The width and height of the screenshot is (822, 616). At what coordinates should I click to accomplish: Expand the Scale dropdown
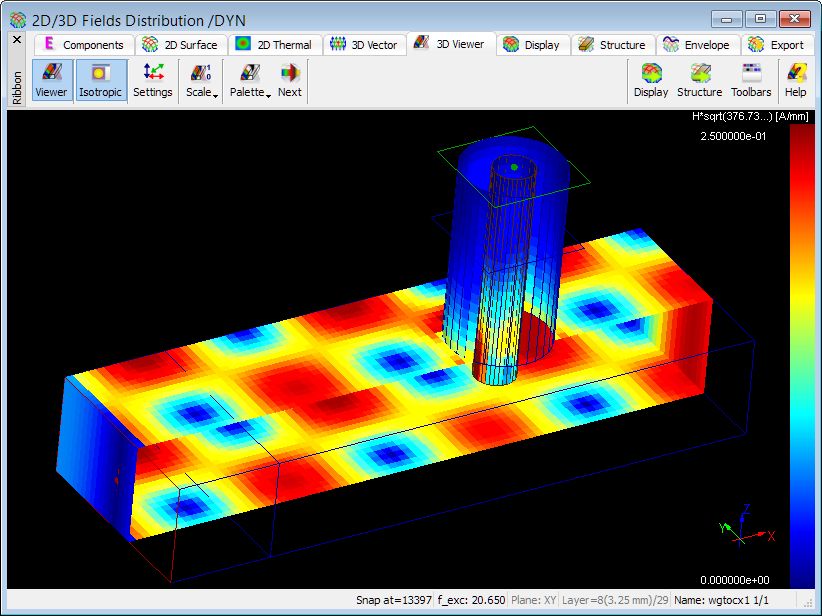(x=200, y=81)
